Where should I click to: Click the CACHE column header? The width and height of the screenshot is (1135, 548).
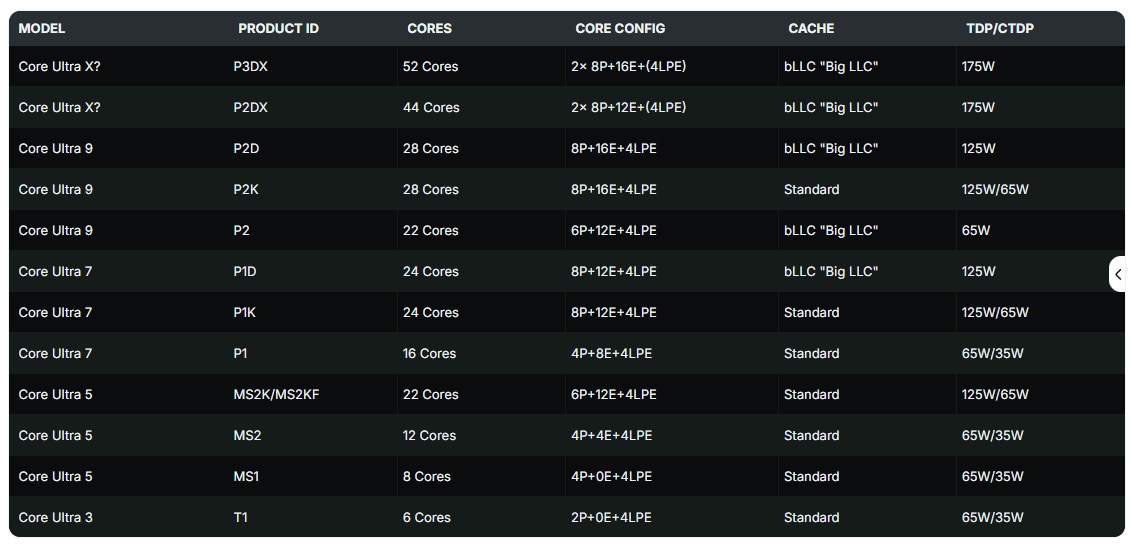(x=810, y=28)
